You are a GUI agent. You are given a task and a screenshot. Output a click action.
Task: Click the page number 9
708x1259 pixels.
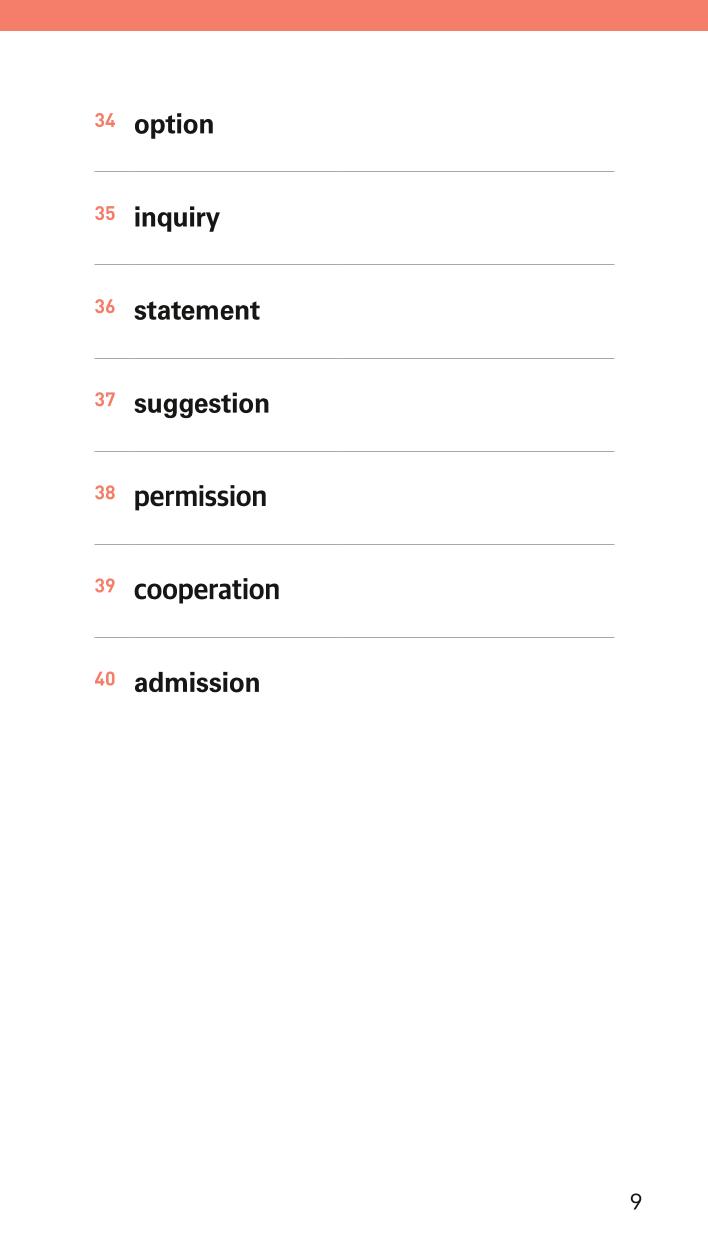(636, 1202)
